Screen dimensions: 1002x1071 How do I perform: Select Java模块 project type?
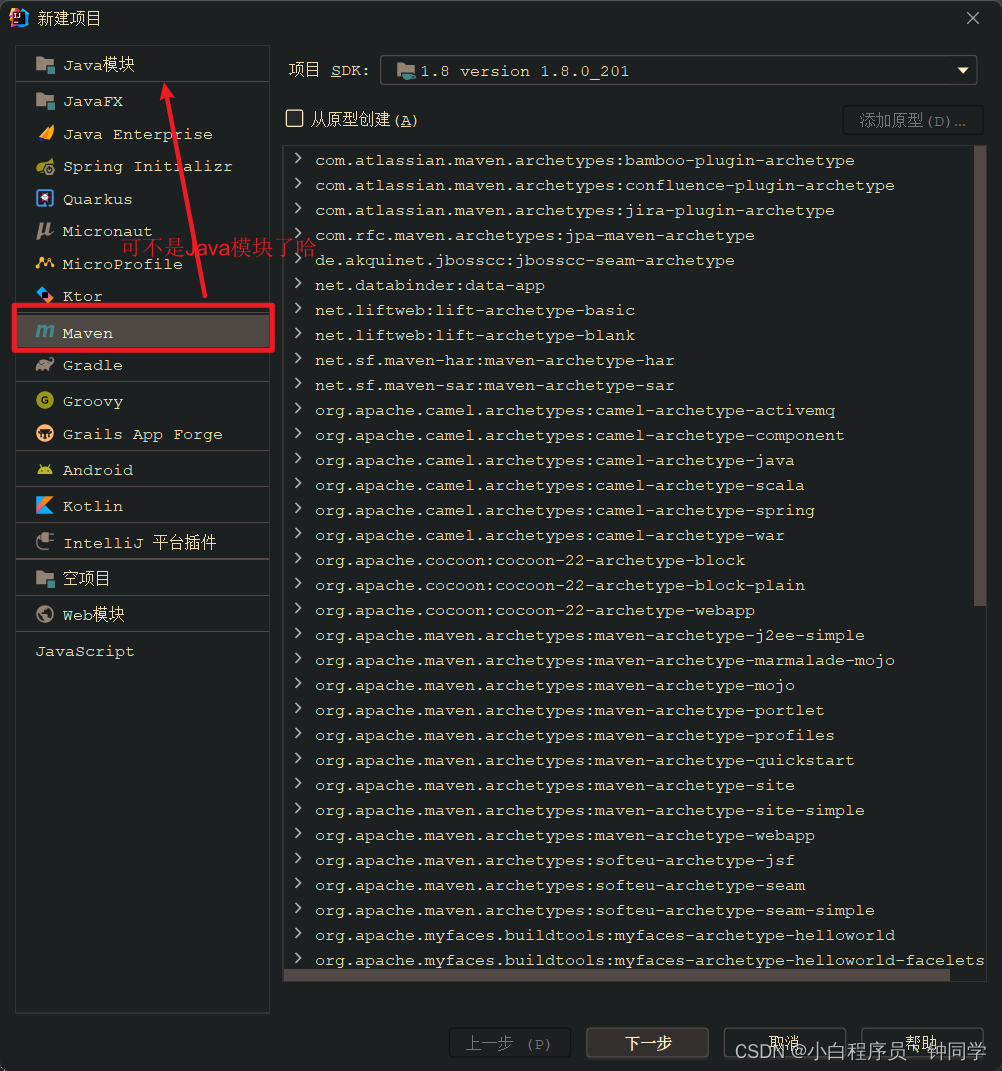[142, 64]
